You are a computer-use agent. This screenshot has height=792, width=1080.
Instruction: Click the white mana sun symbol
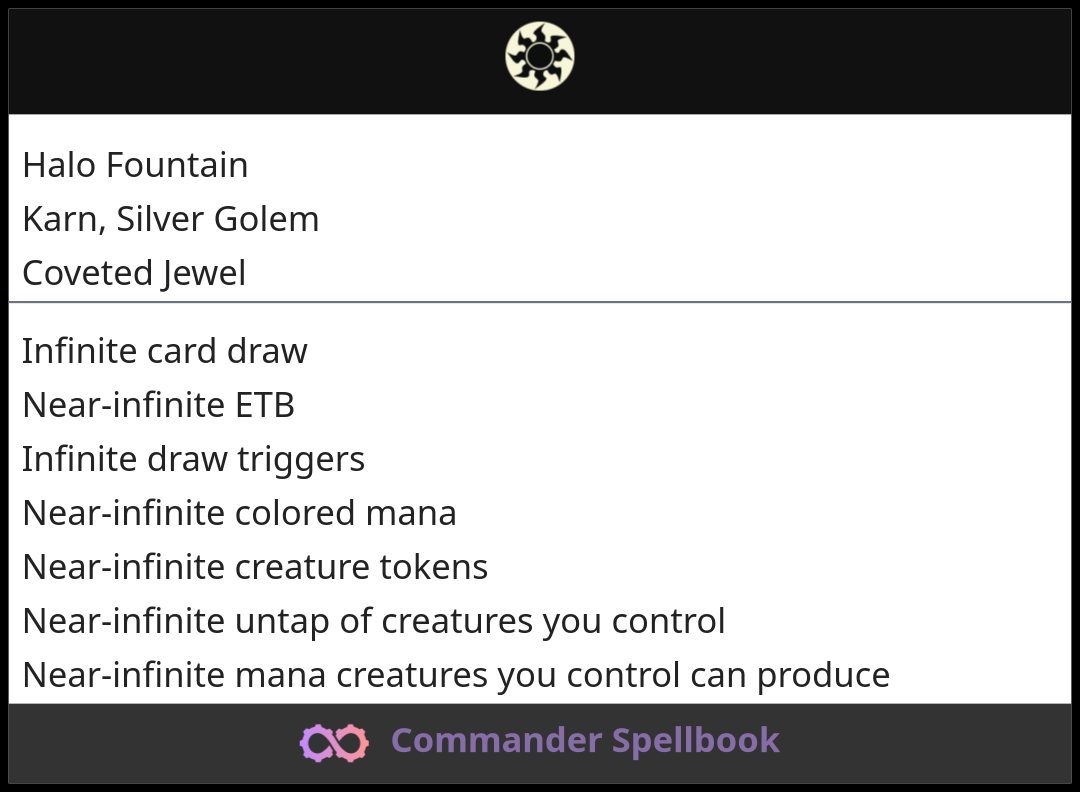click(540, 57)
